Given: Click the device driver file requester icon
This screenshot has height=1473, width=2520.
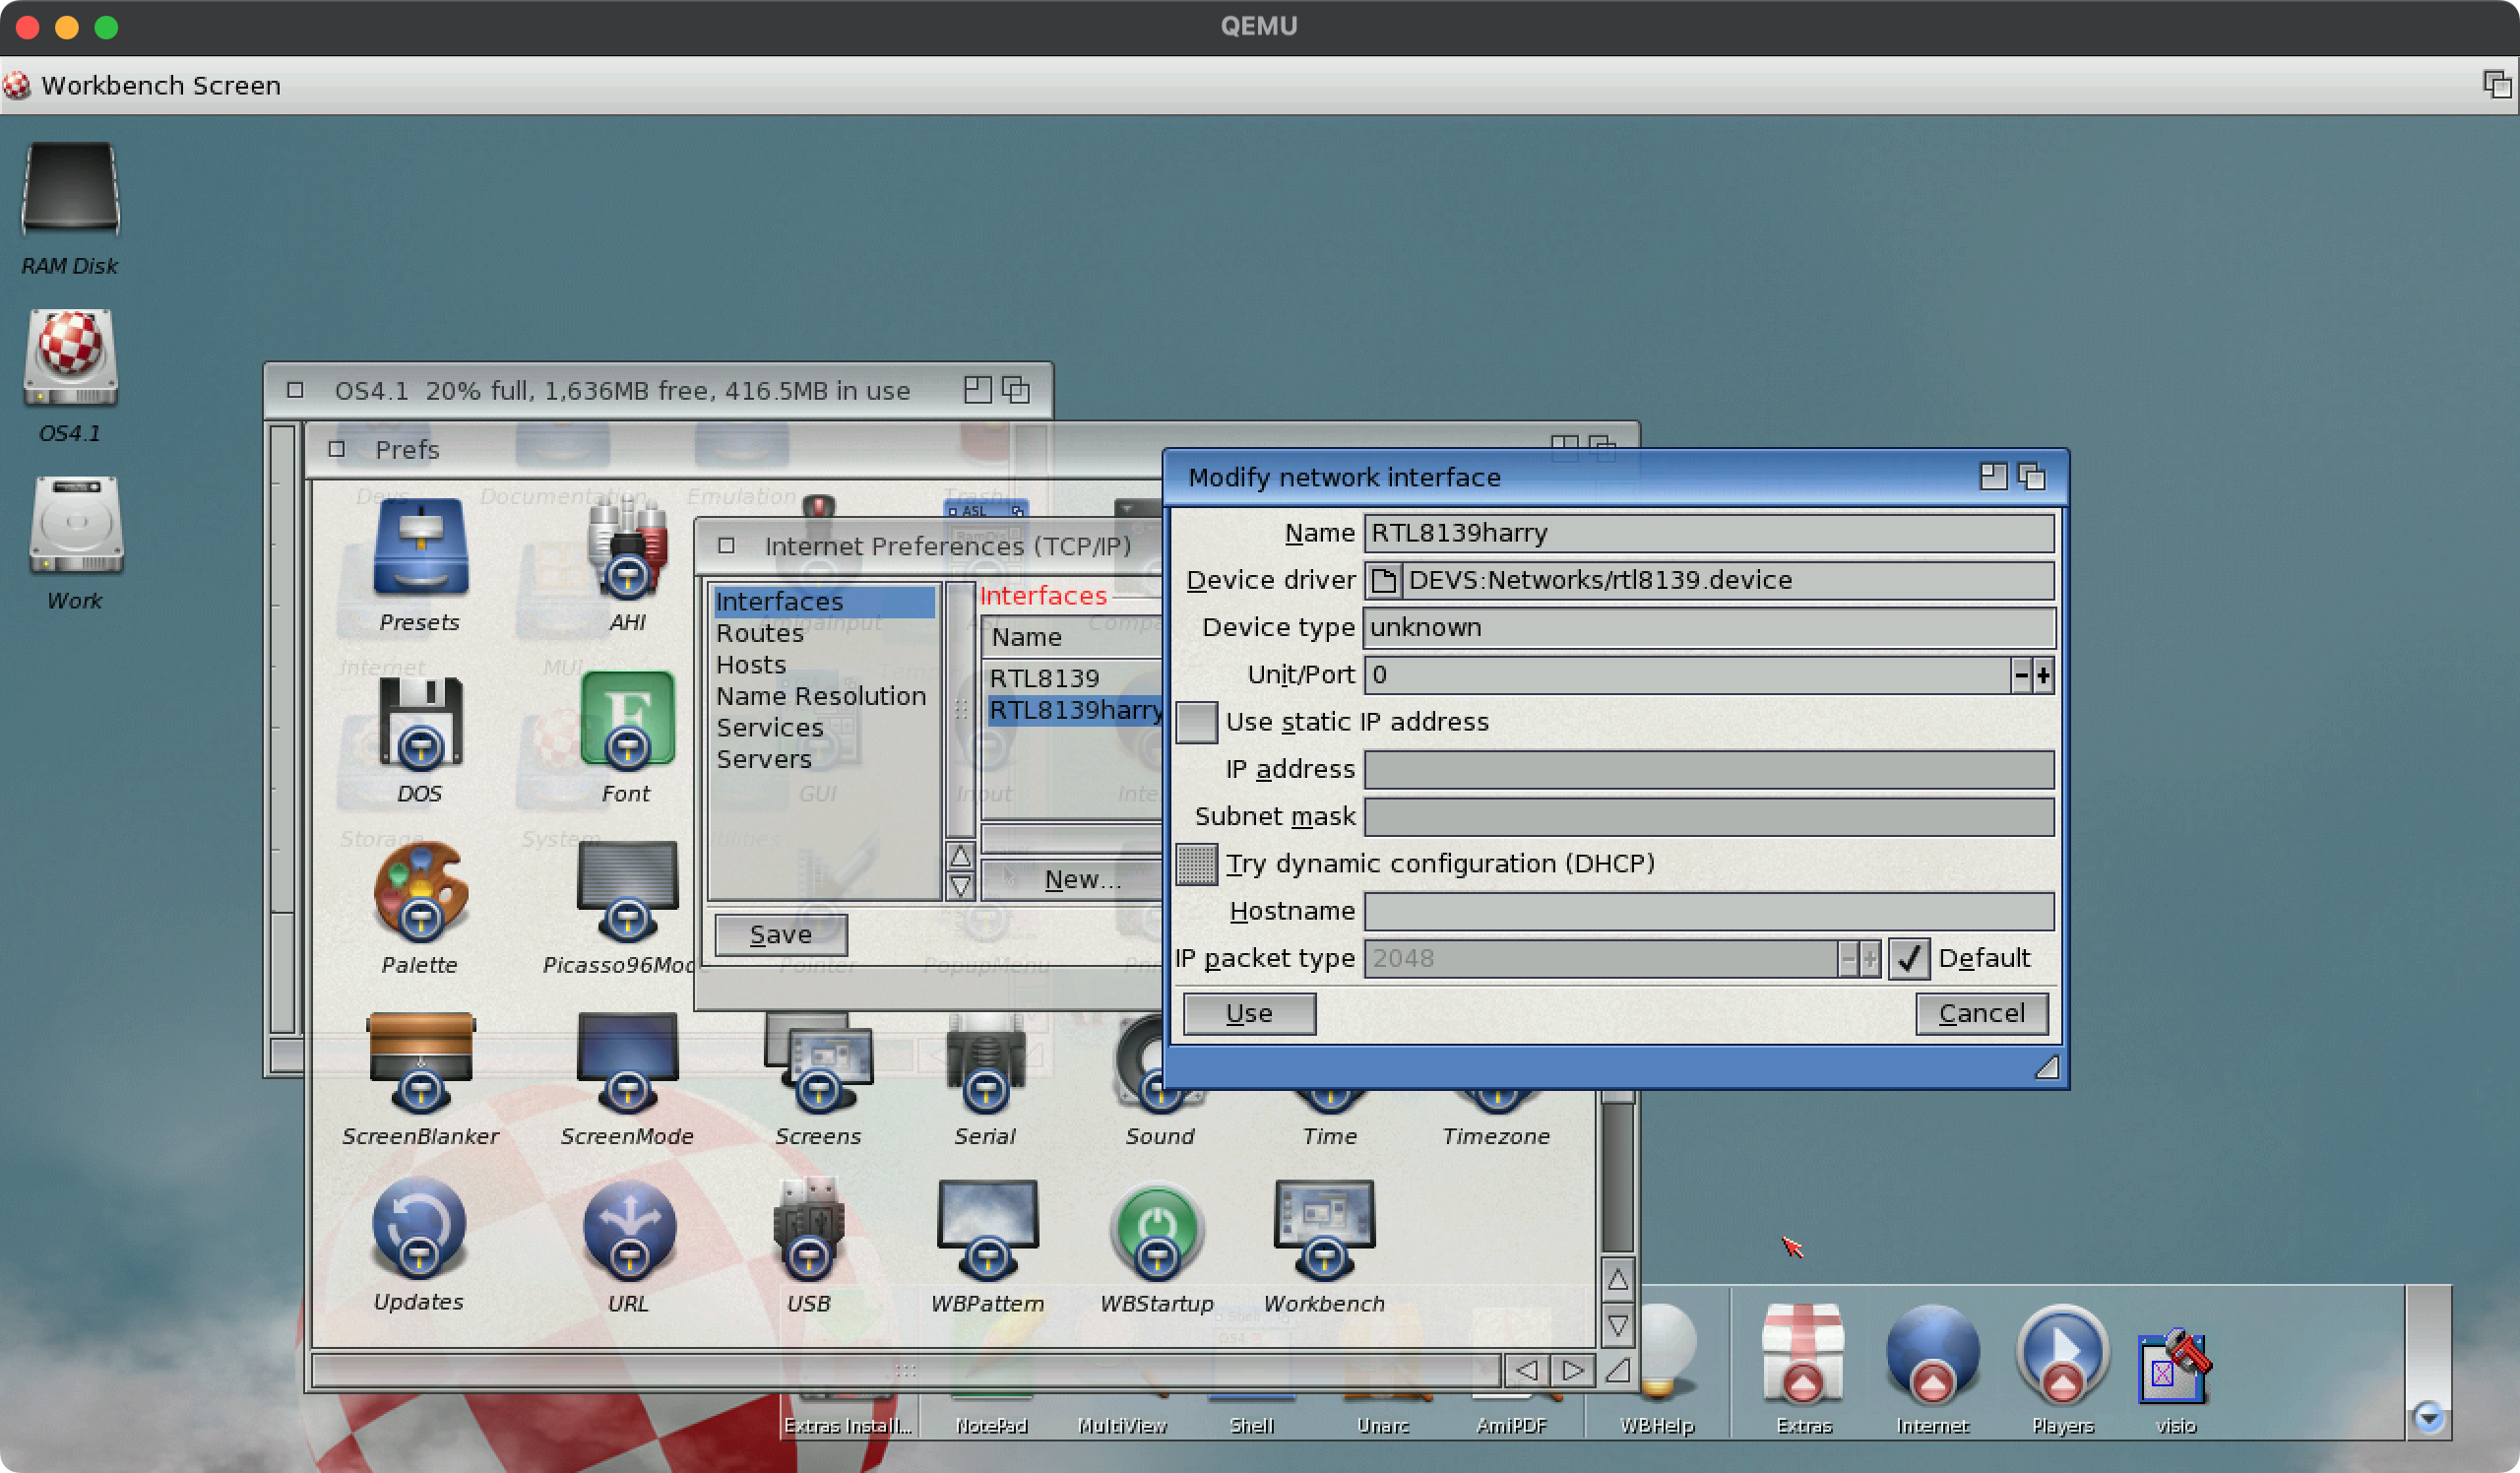Looking at the screenshot, I should point(1384,580).
